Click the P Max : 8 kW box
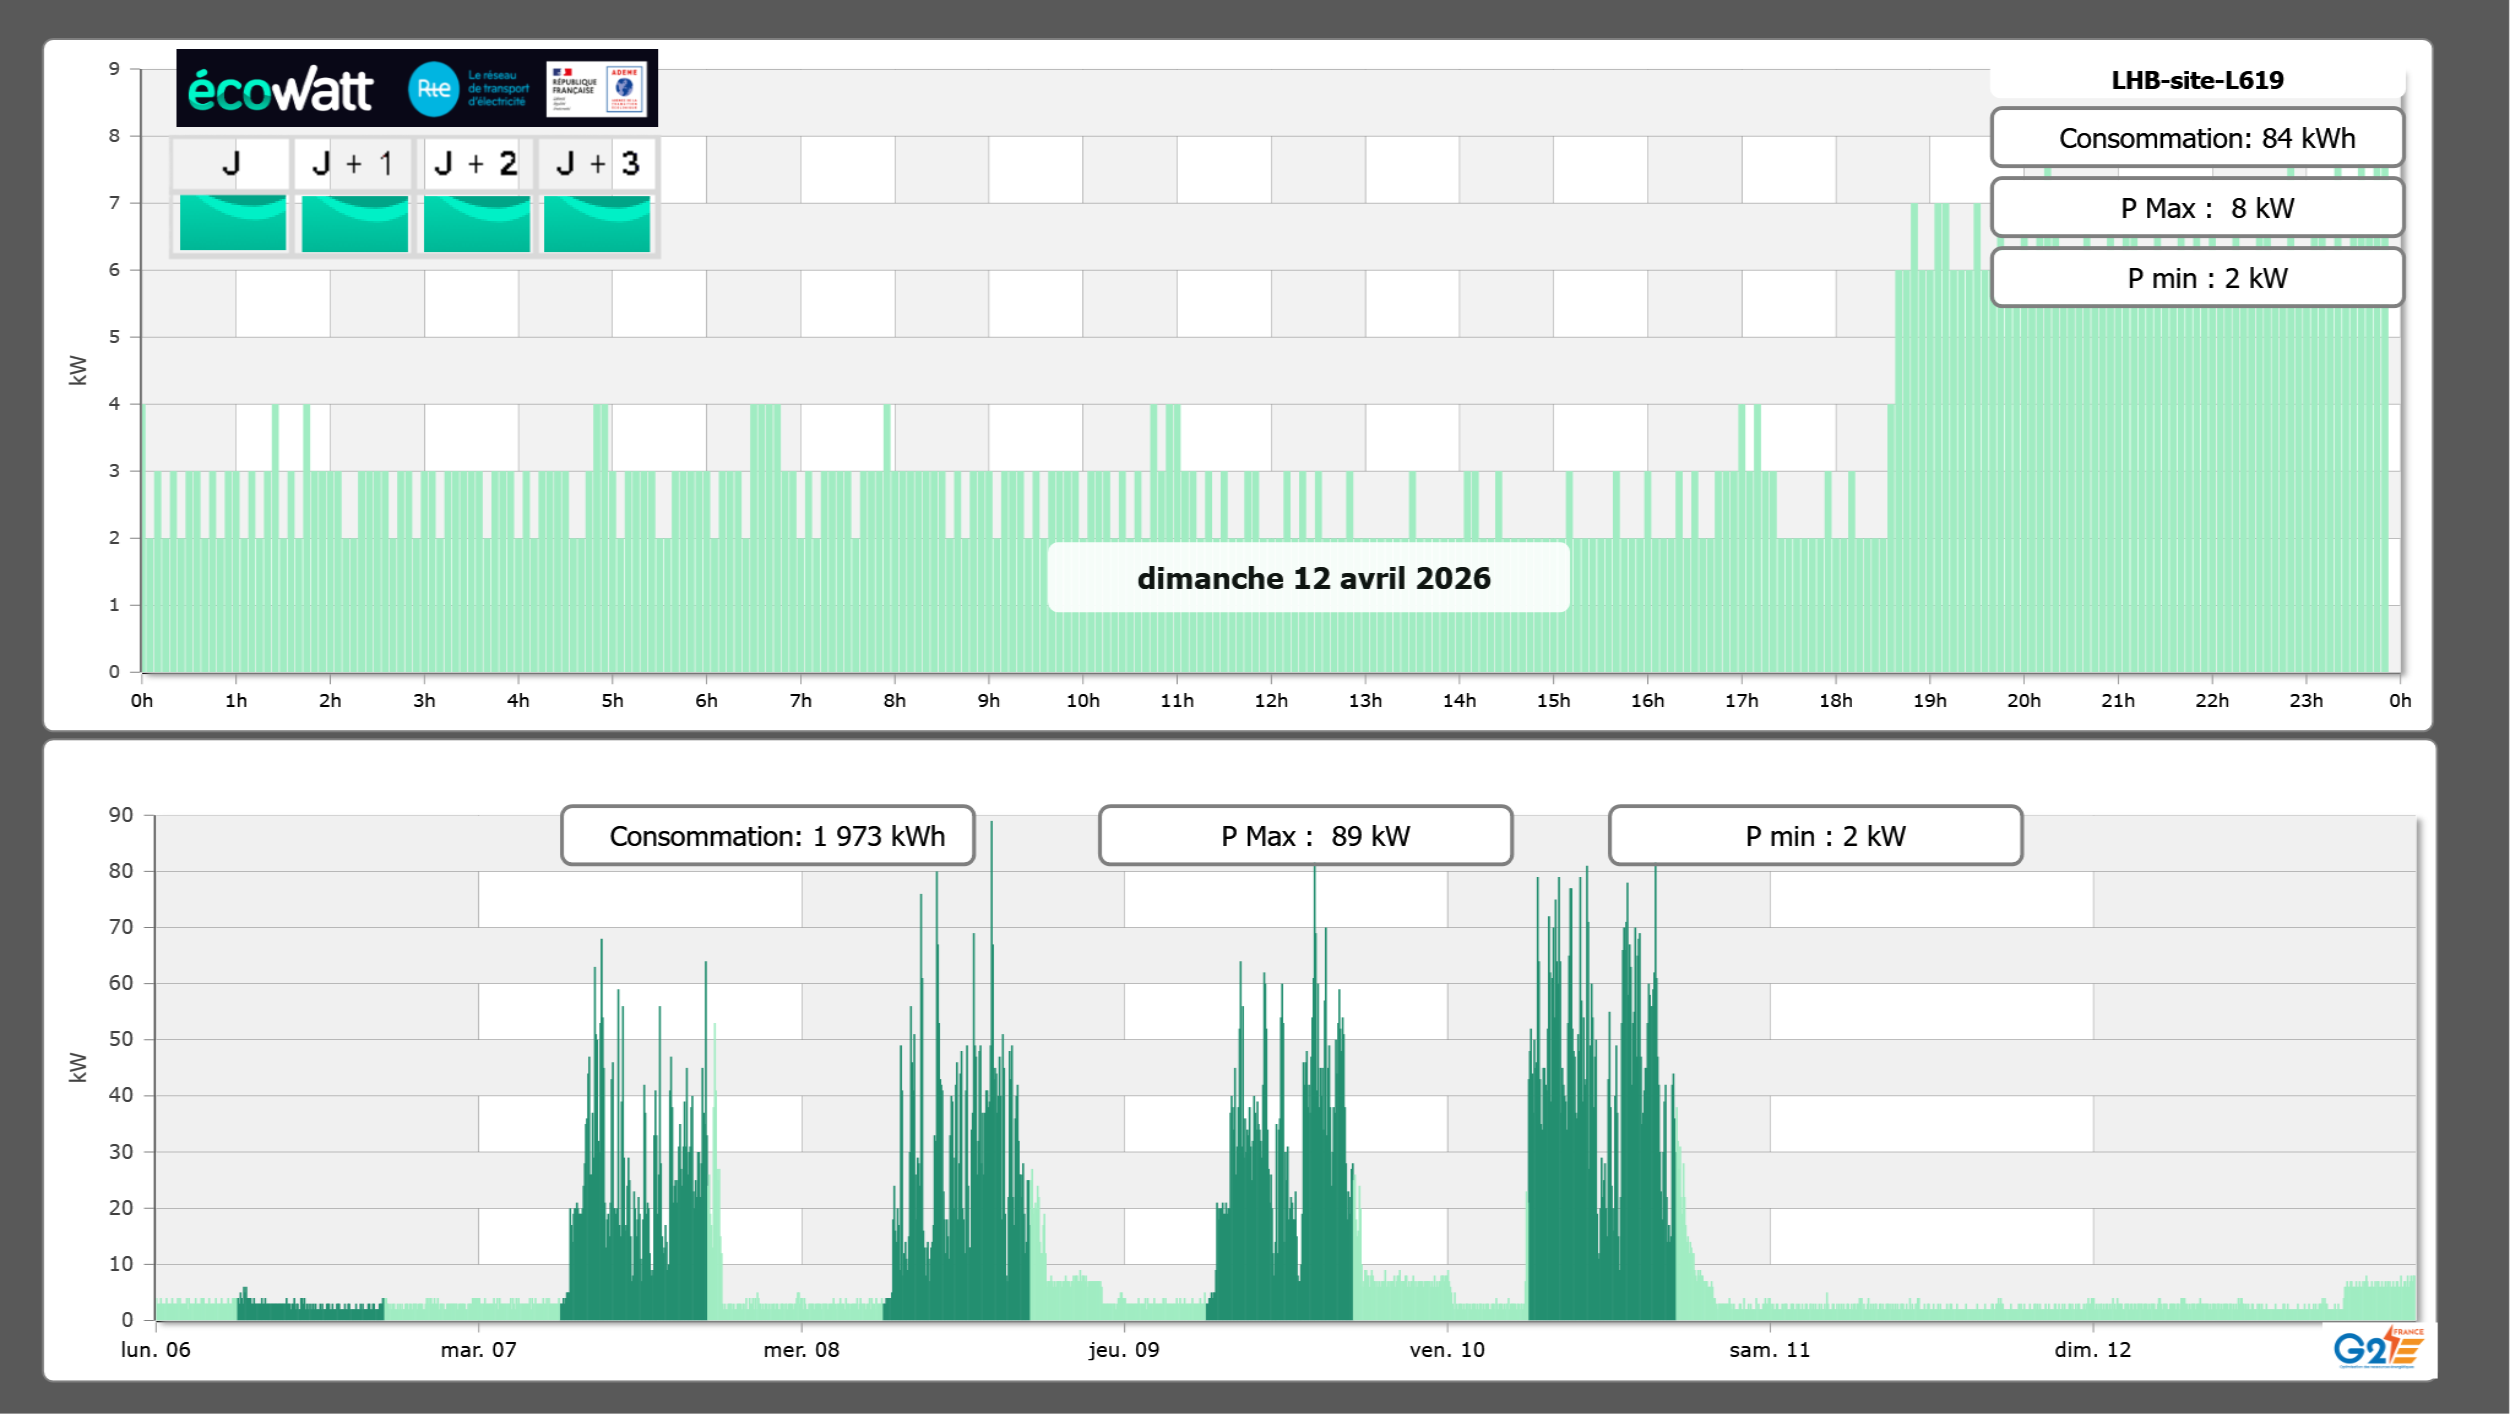This screenshot has width=2511, height=1415. coord(2196,208)
